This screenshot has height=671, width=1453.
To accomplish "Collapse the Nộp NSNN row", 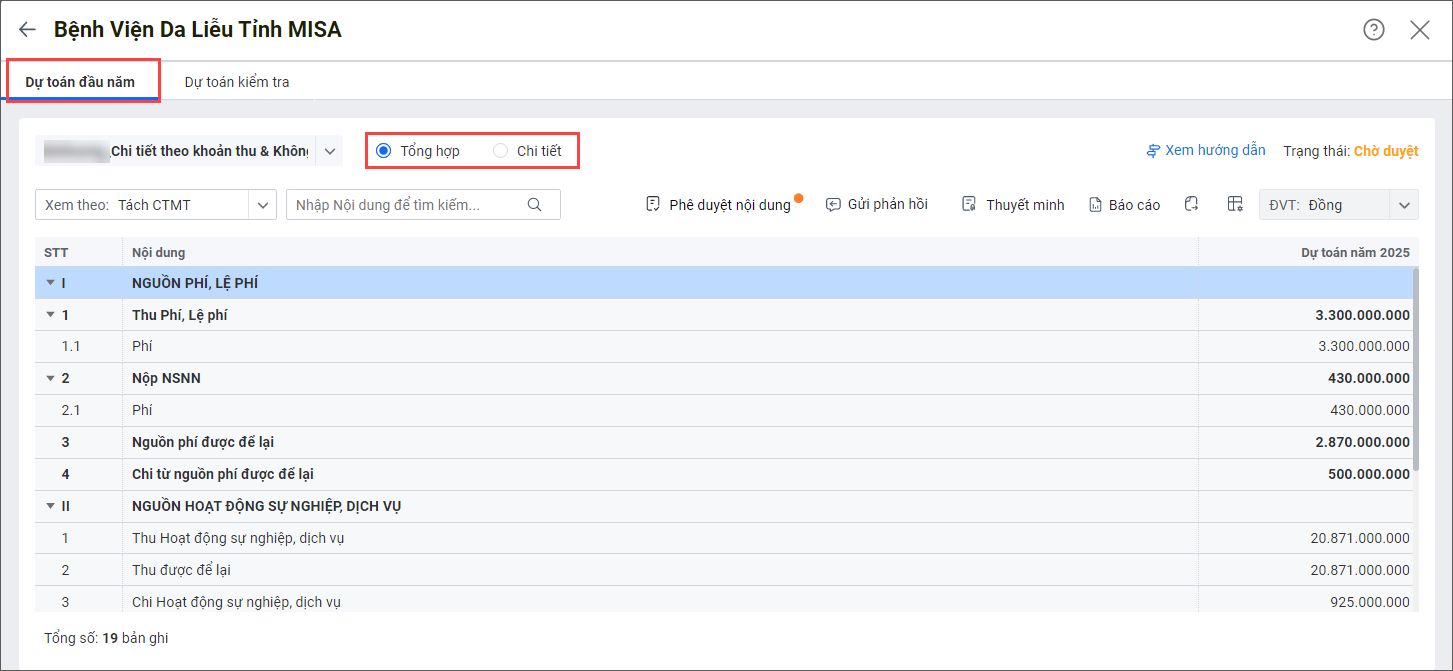I will [x=50, y=379].
